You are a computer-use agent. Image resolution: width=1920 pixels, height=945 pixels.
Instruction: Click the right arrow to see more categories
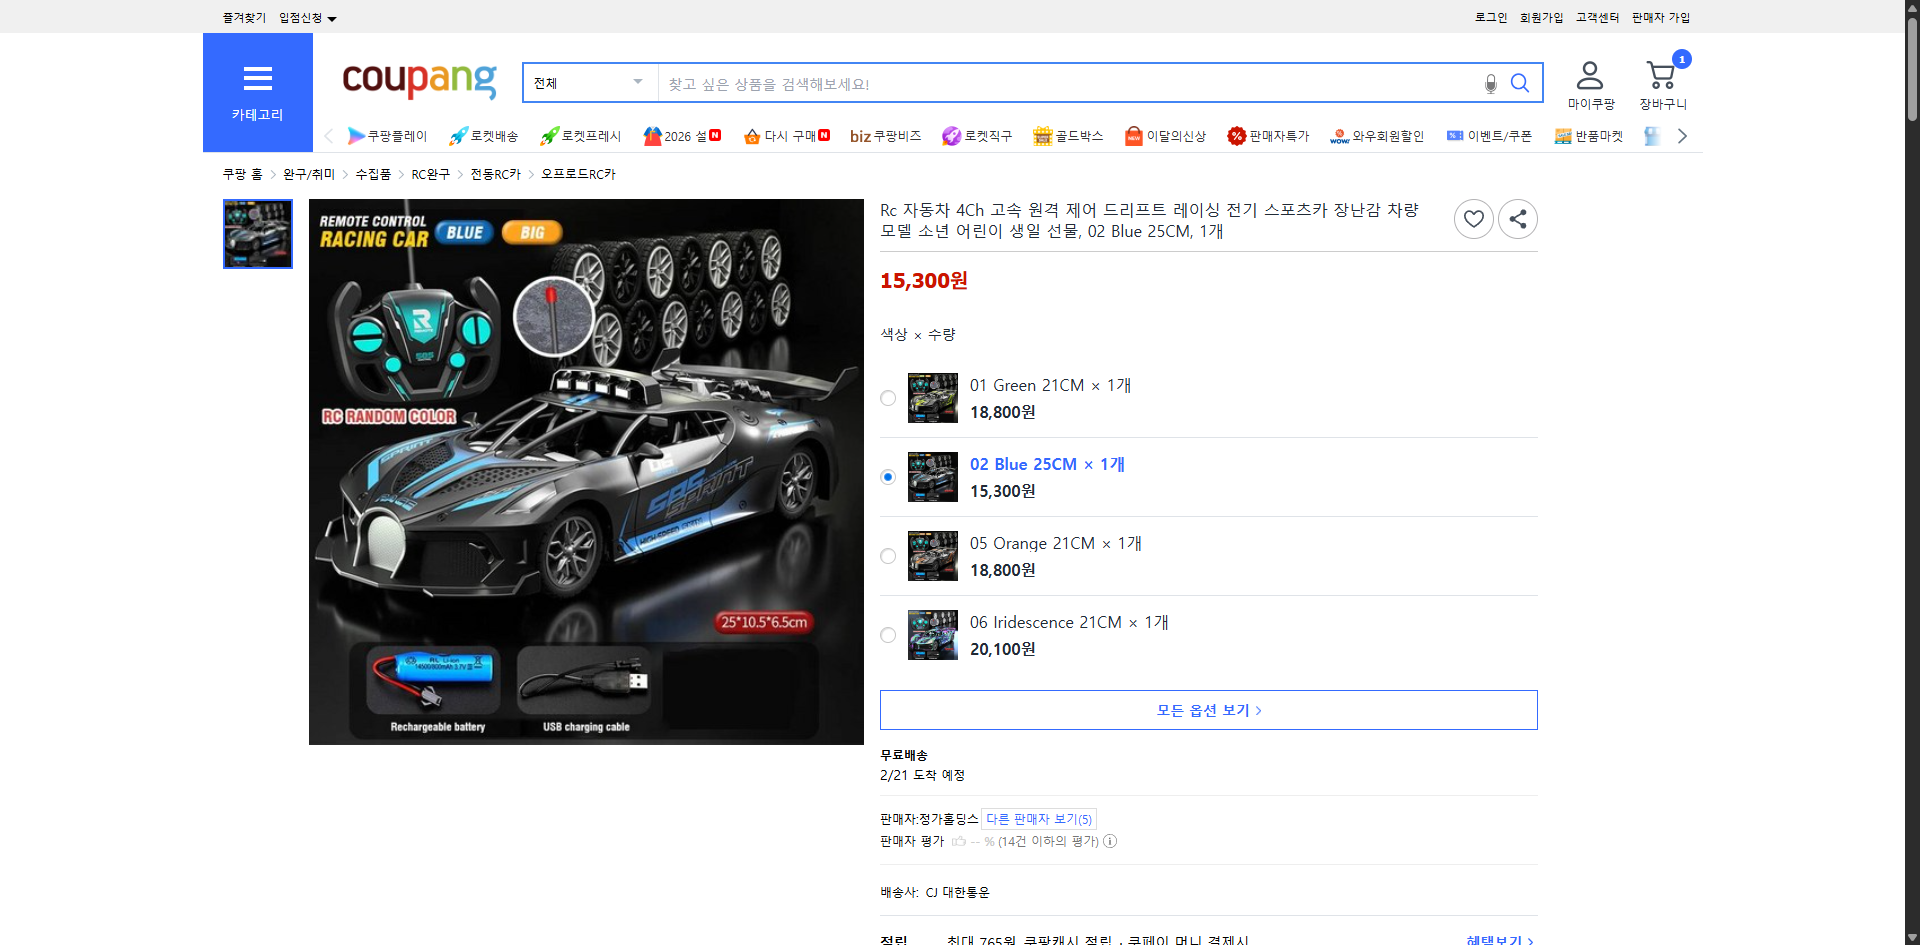tap(1682, 136)
